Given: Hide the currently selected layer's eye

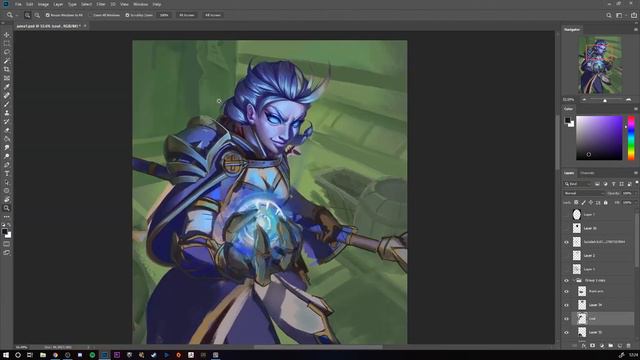Looking at the screenshot, I should [x=567, y=319].
